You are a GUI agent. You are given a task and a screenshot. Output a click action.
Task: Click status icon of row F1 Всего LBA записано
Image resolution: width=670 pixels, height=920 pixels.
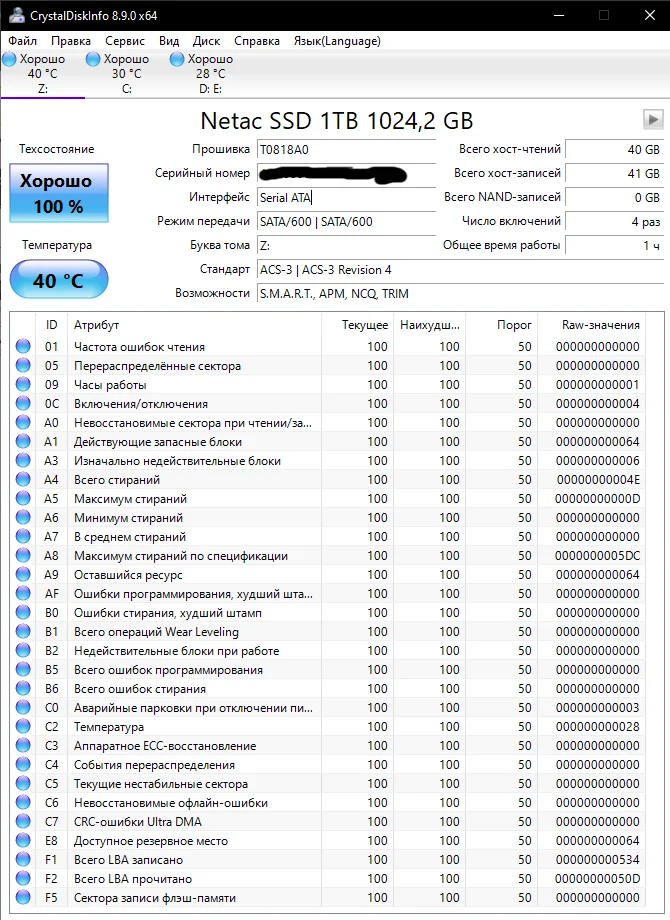coord(23,859)
